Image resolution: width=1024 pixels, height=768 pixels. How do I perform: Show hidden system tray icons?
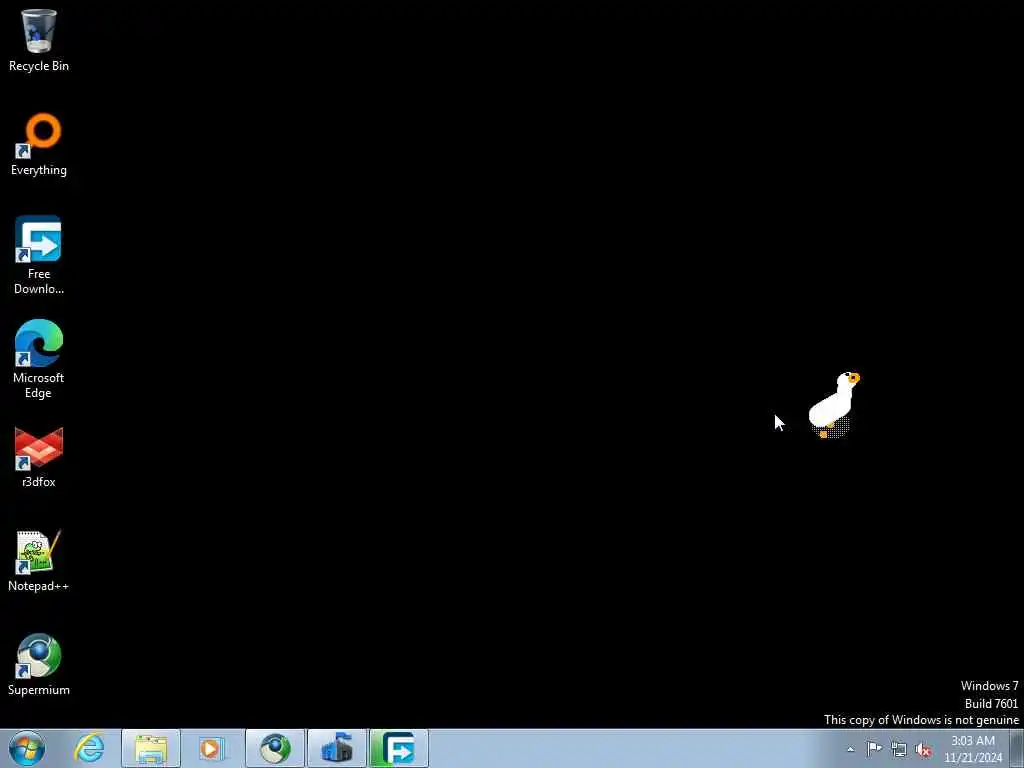coord(850,749)
